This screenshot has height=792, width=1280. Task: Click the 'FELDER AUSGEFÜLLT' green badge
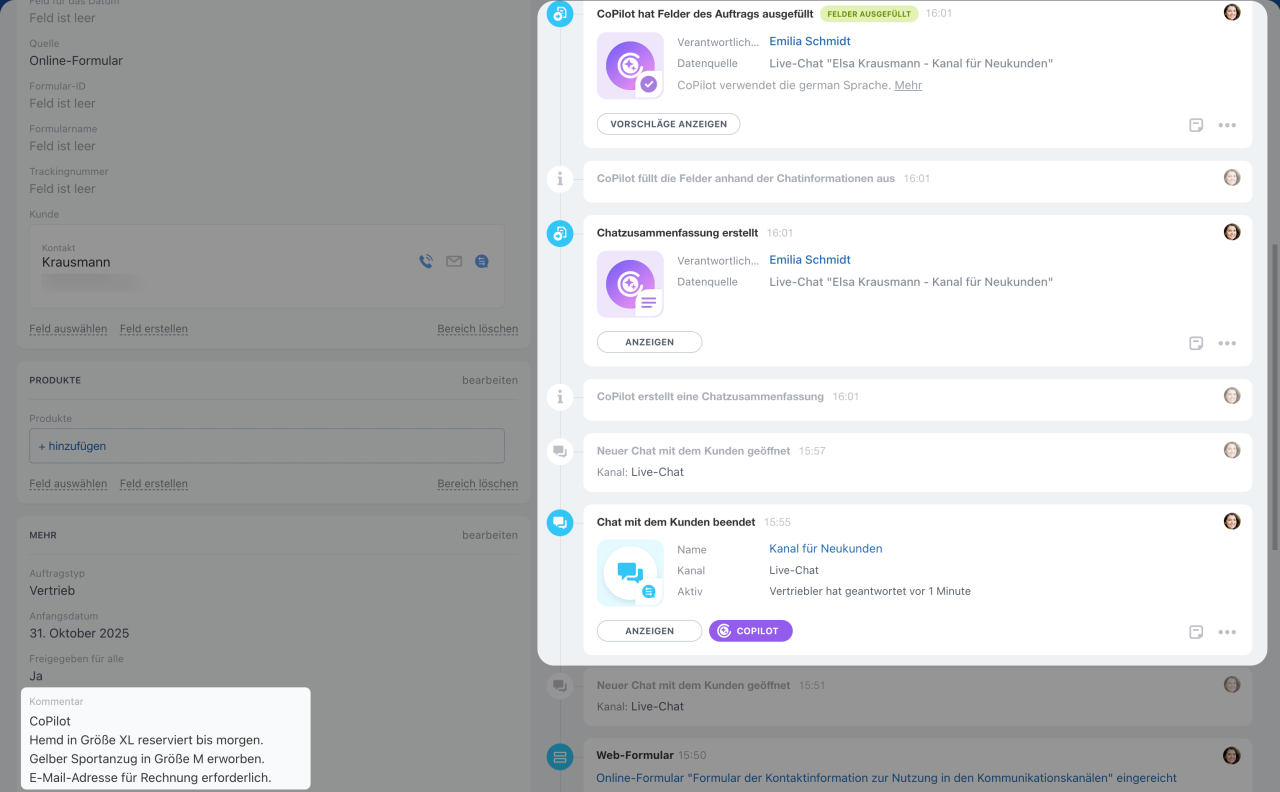coord(869,14)
